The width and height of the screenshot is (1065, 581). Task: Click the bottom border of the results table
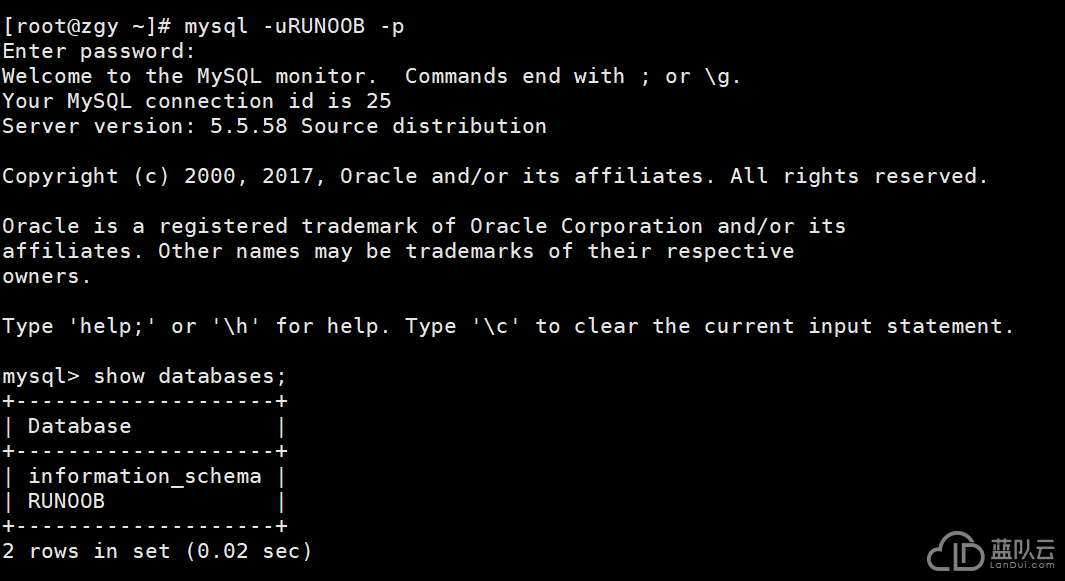coord(144,526)
